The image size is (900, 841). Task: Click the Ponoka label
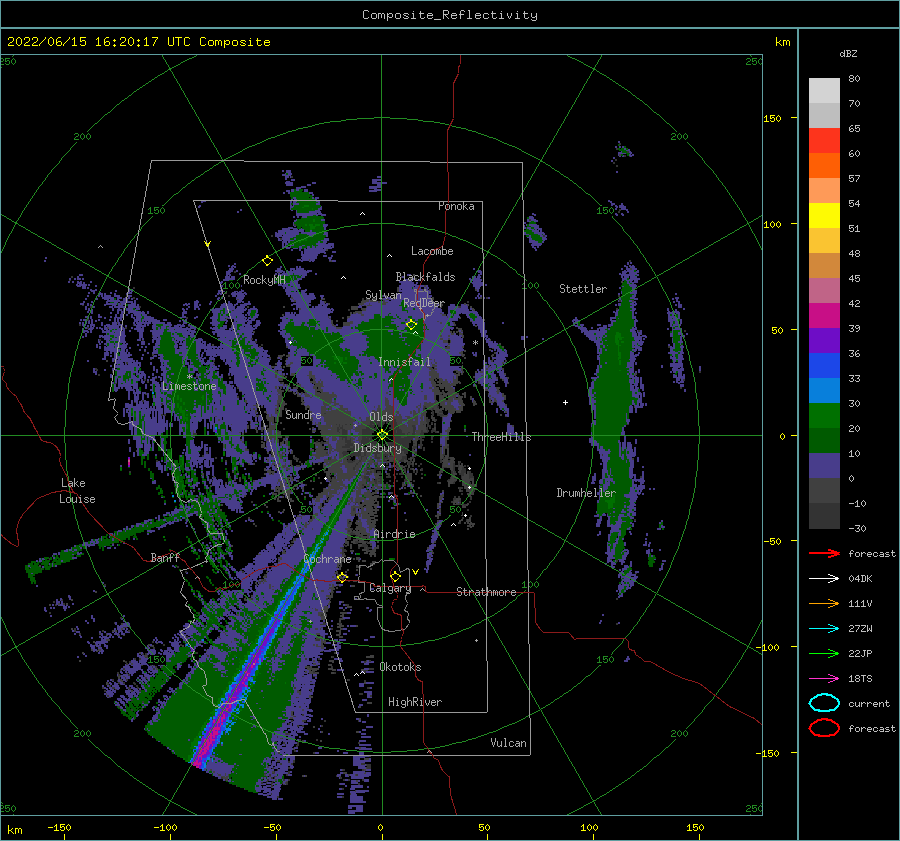(x=456, y=206)
